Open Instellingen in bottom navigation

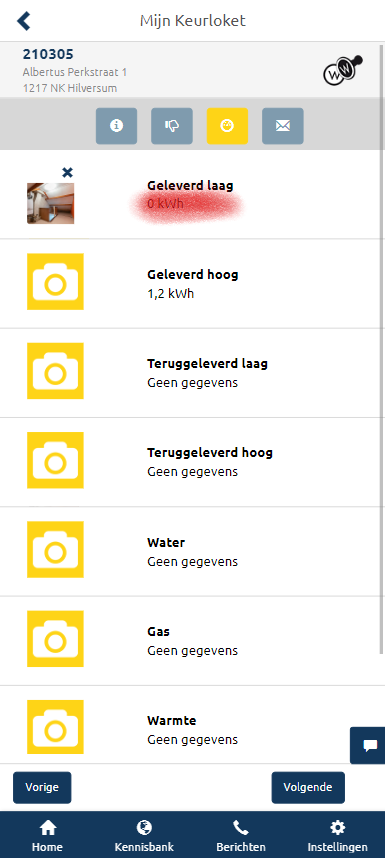point(337,836)
